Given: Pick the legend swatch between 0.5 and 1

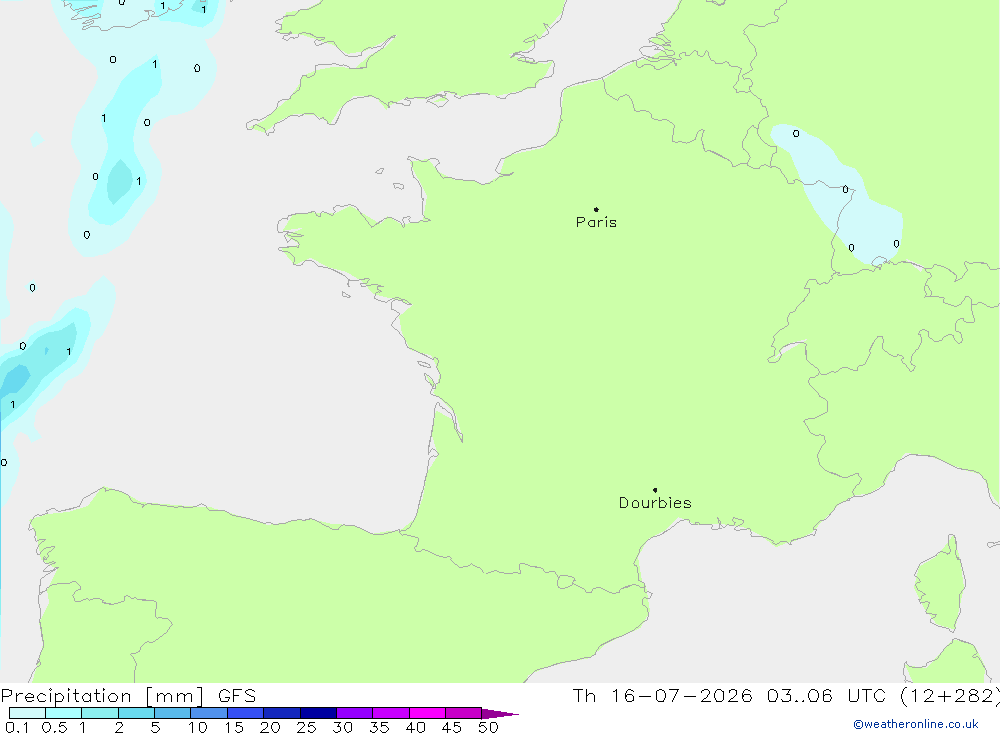Looking at the screenshot, I should click(64, 713).
